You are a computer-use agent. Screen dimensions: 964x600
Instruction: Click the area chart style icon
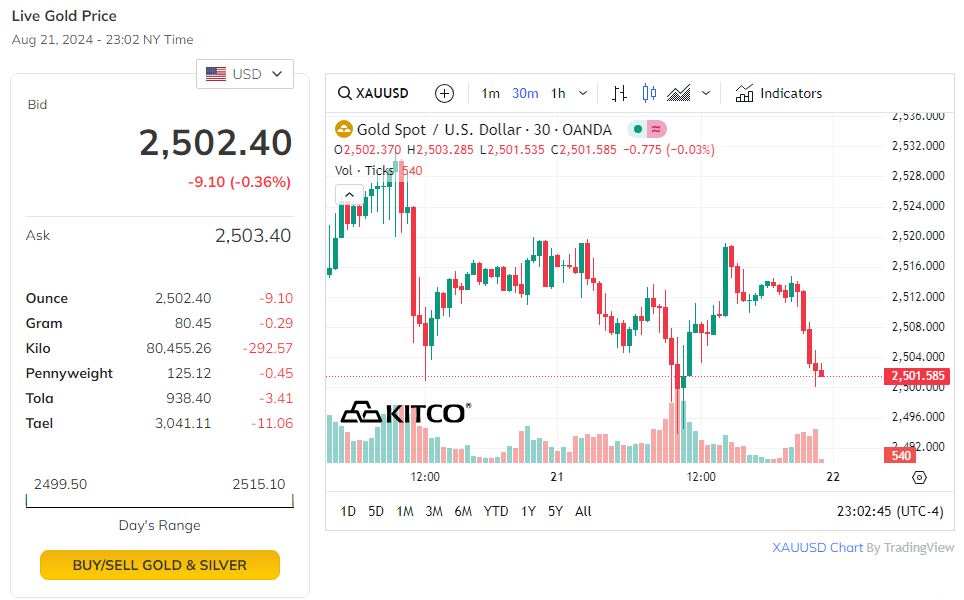click(x=679, y=94)
